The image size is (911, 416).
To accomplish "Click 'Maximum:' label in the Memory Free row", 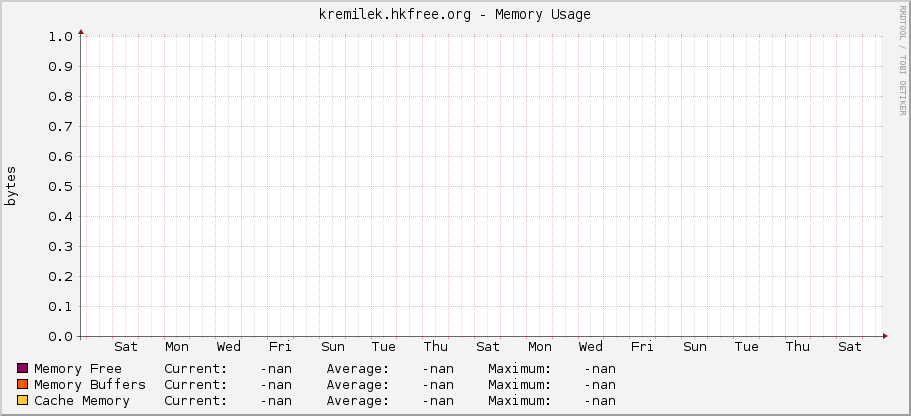I will [519, 369].
